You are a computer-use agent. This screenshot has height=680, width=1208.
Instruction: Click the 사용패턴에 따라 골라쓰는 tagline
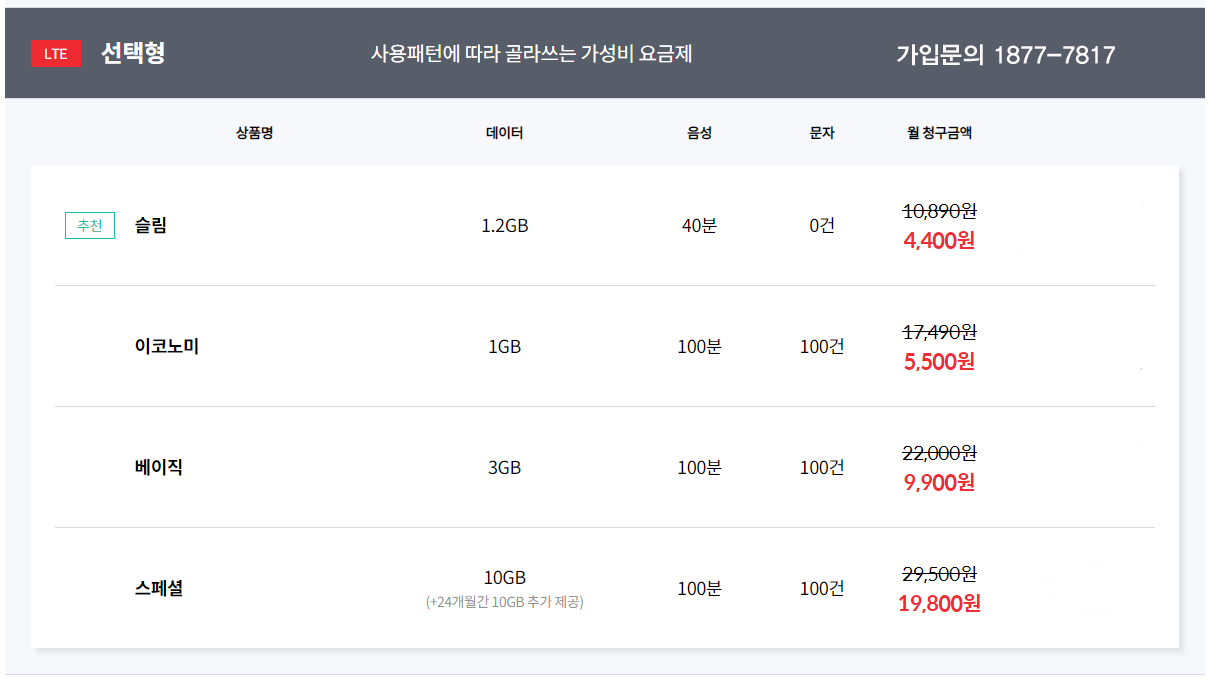point(531,54)
